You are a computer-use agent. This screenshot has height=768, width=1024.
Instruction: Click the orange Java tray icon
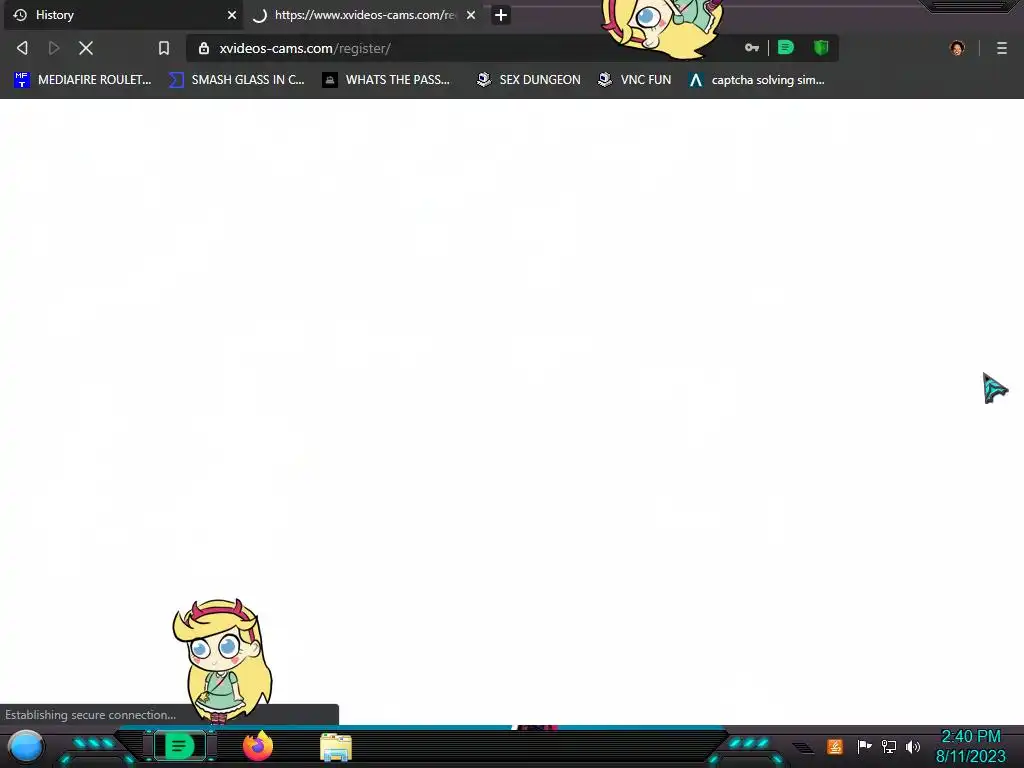[835, 746]
